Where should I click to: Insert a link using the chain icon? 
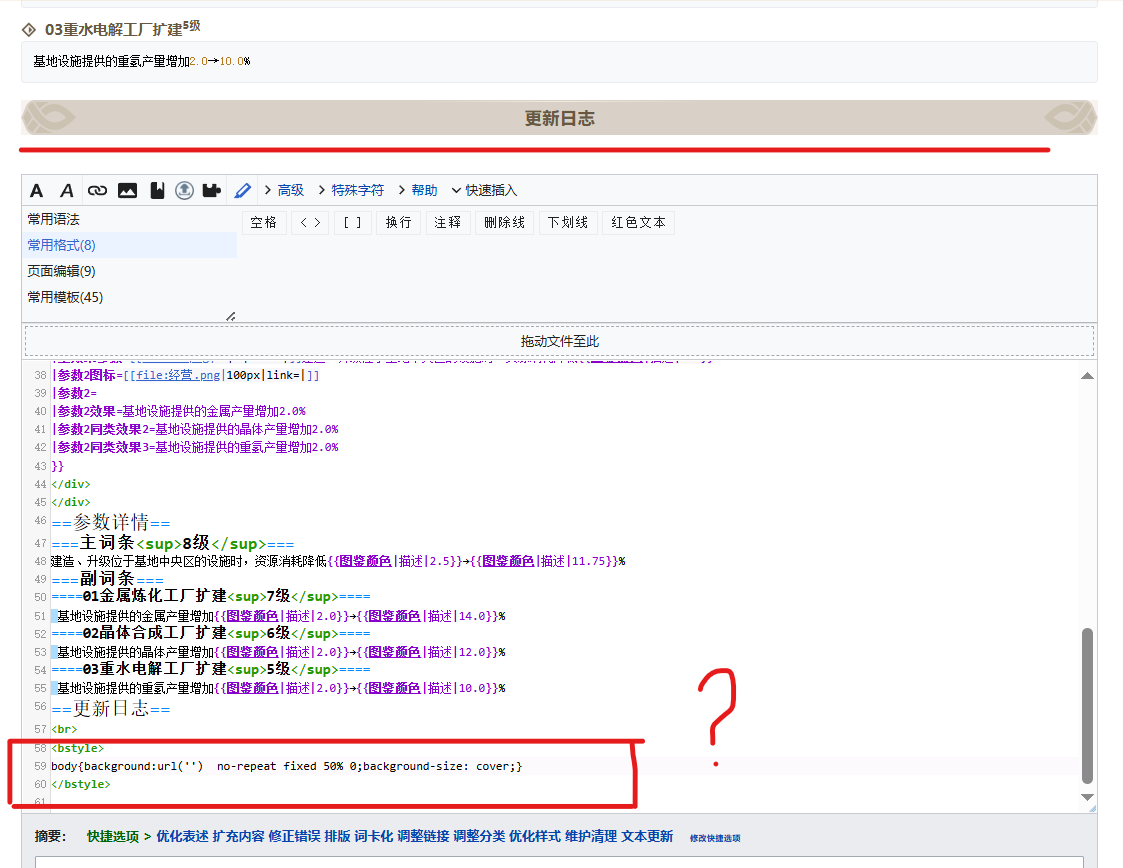point(97,191)
